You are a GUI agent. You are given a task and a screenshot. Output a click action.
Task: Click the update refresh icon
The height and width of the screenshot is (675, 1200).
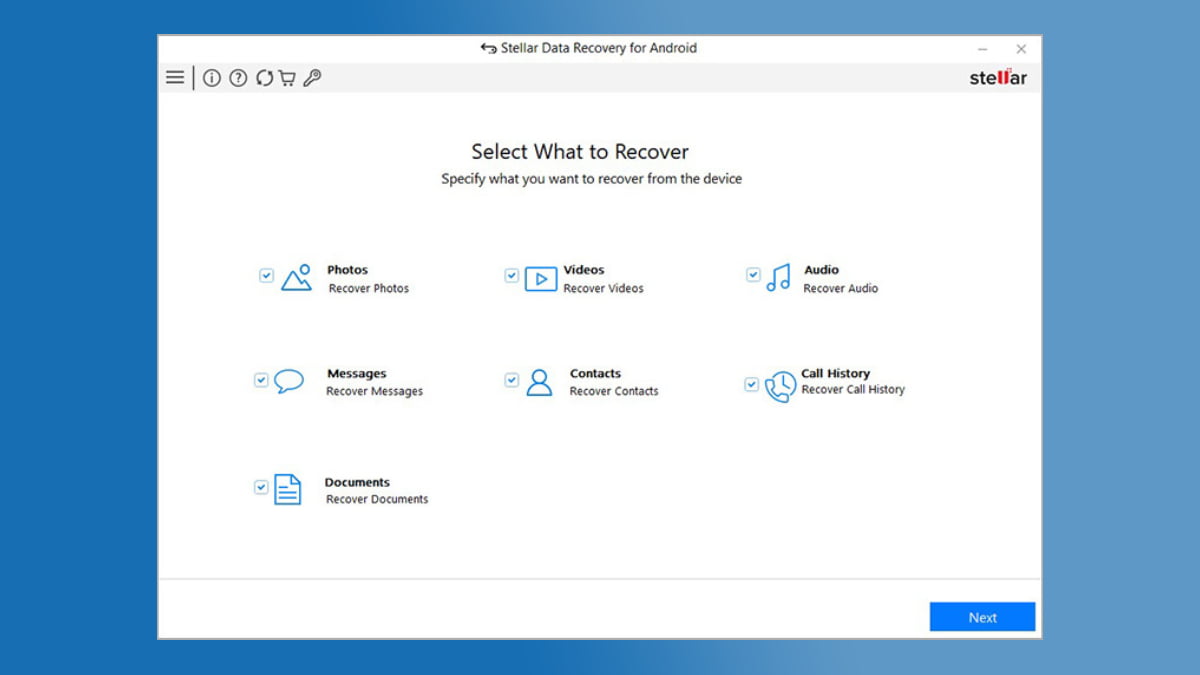pos(264,78)
